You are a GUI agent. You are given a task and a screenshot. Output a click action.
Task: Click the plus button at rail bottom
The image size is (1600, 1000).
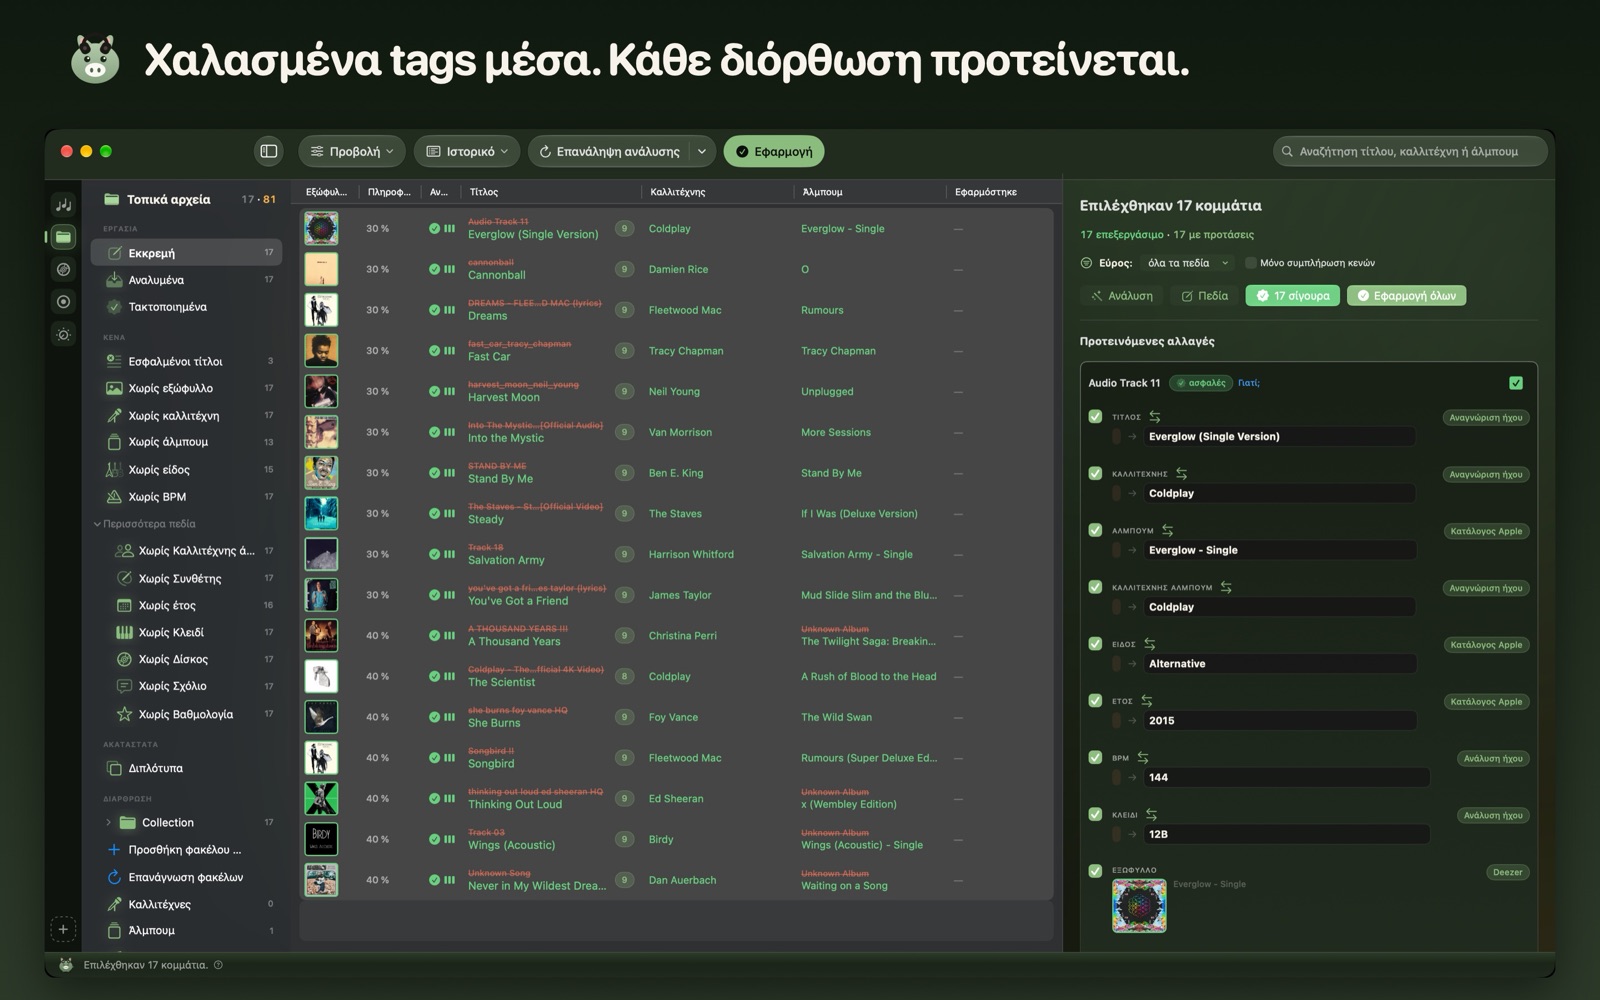pos(63,929)
